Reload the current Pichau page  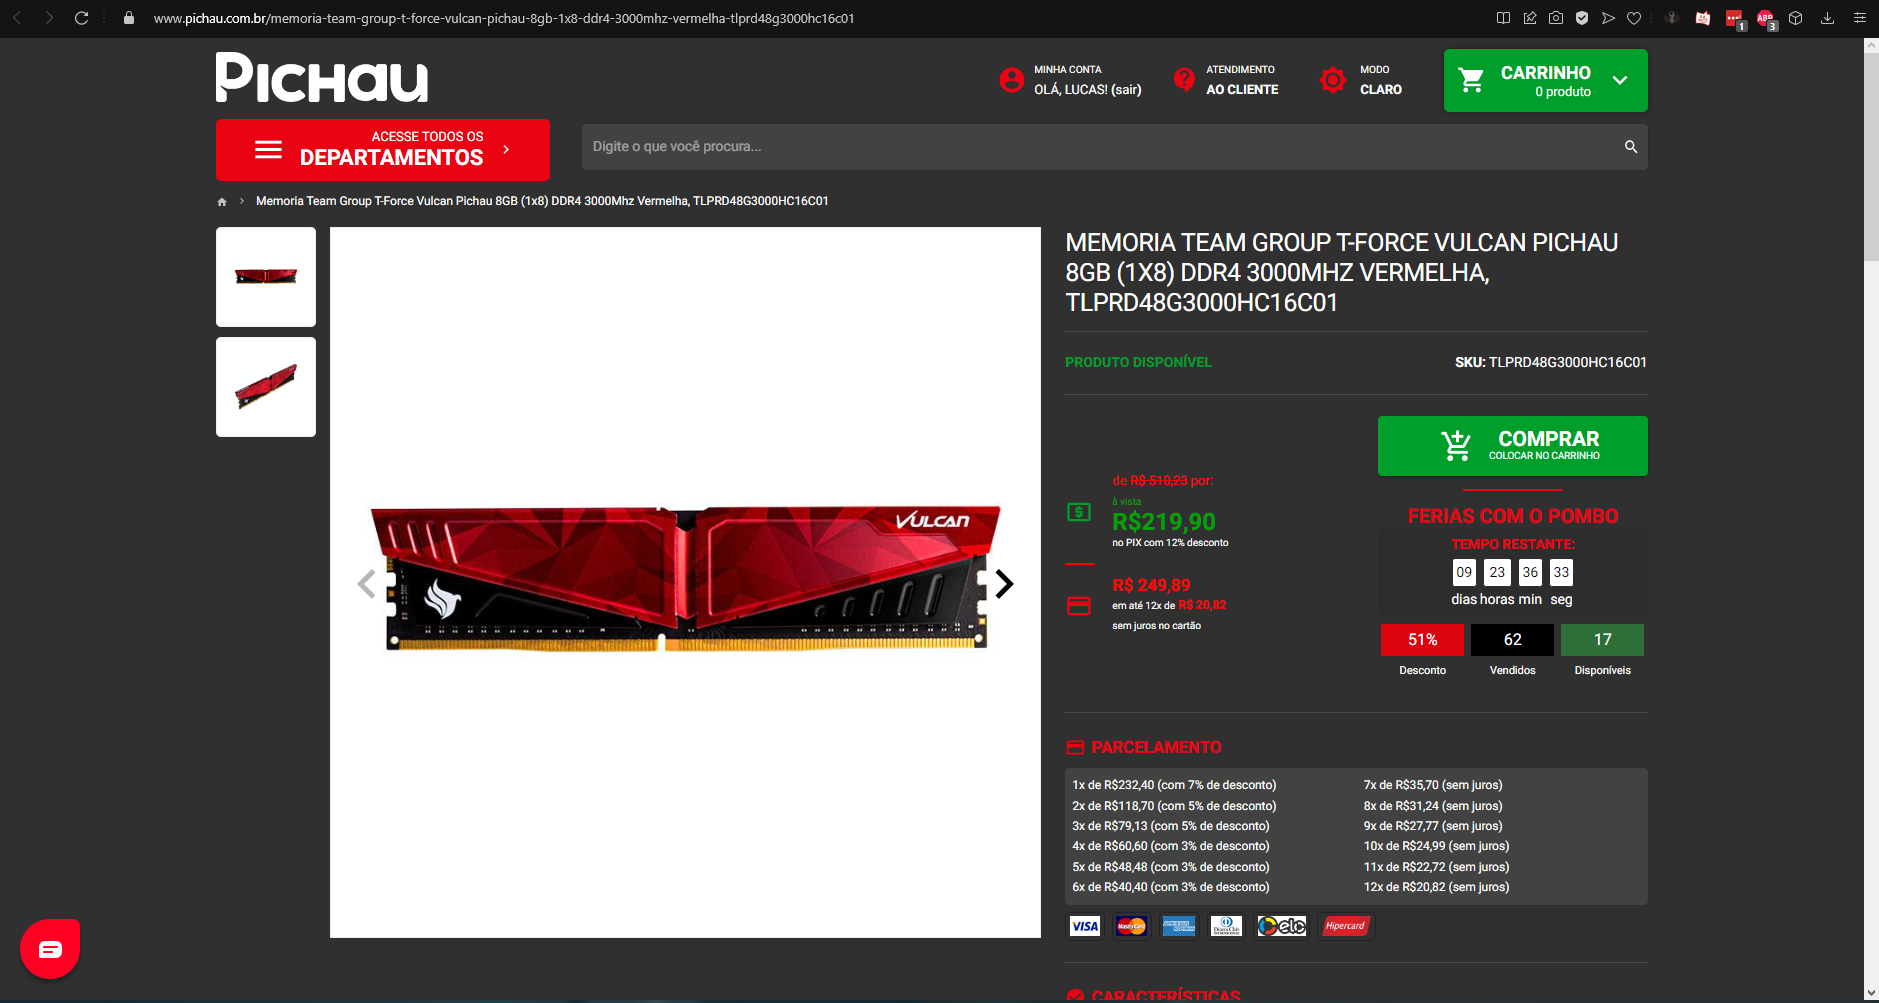point(82,18)
